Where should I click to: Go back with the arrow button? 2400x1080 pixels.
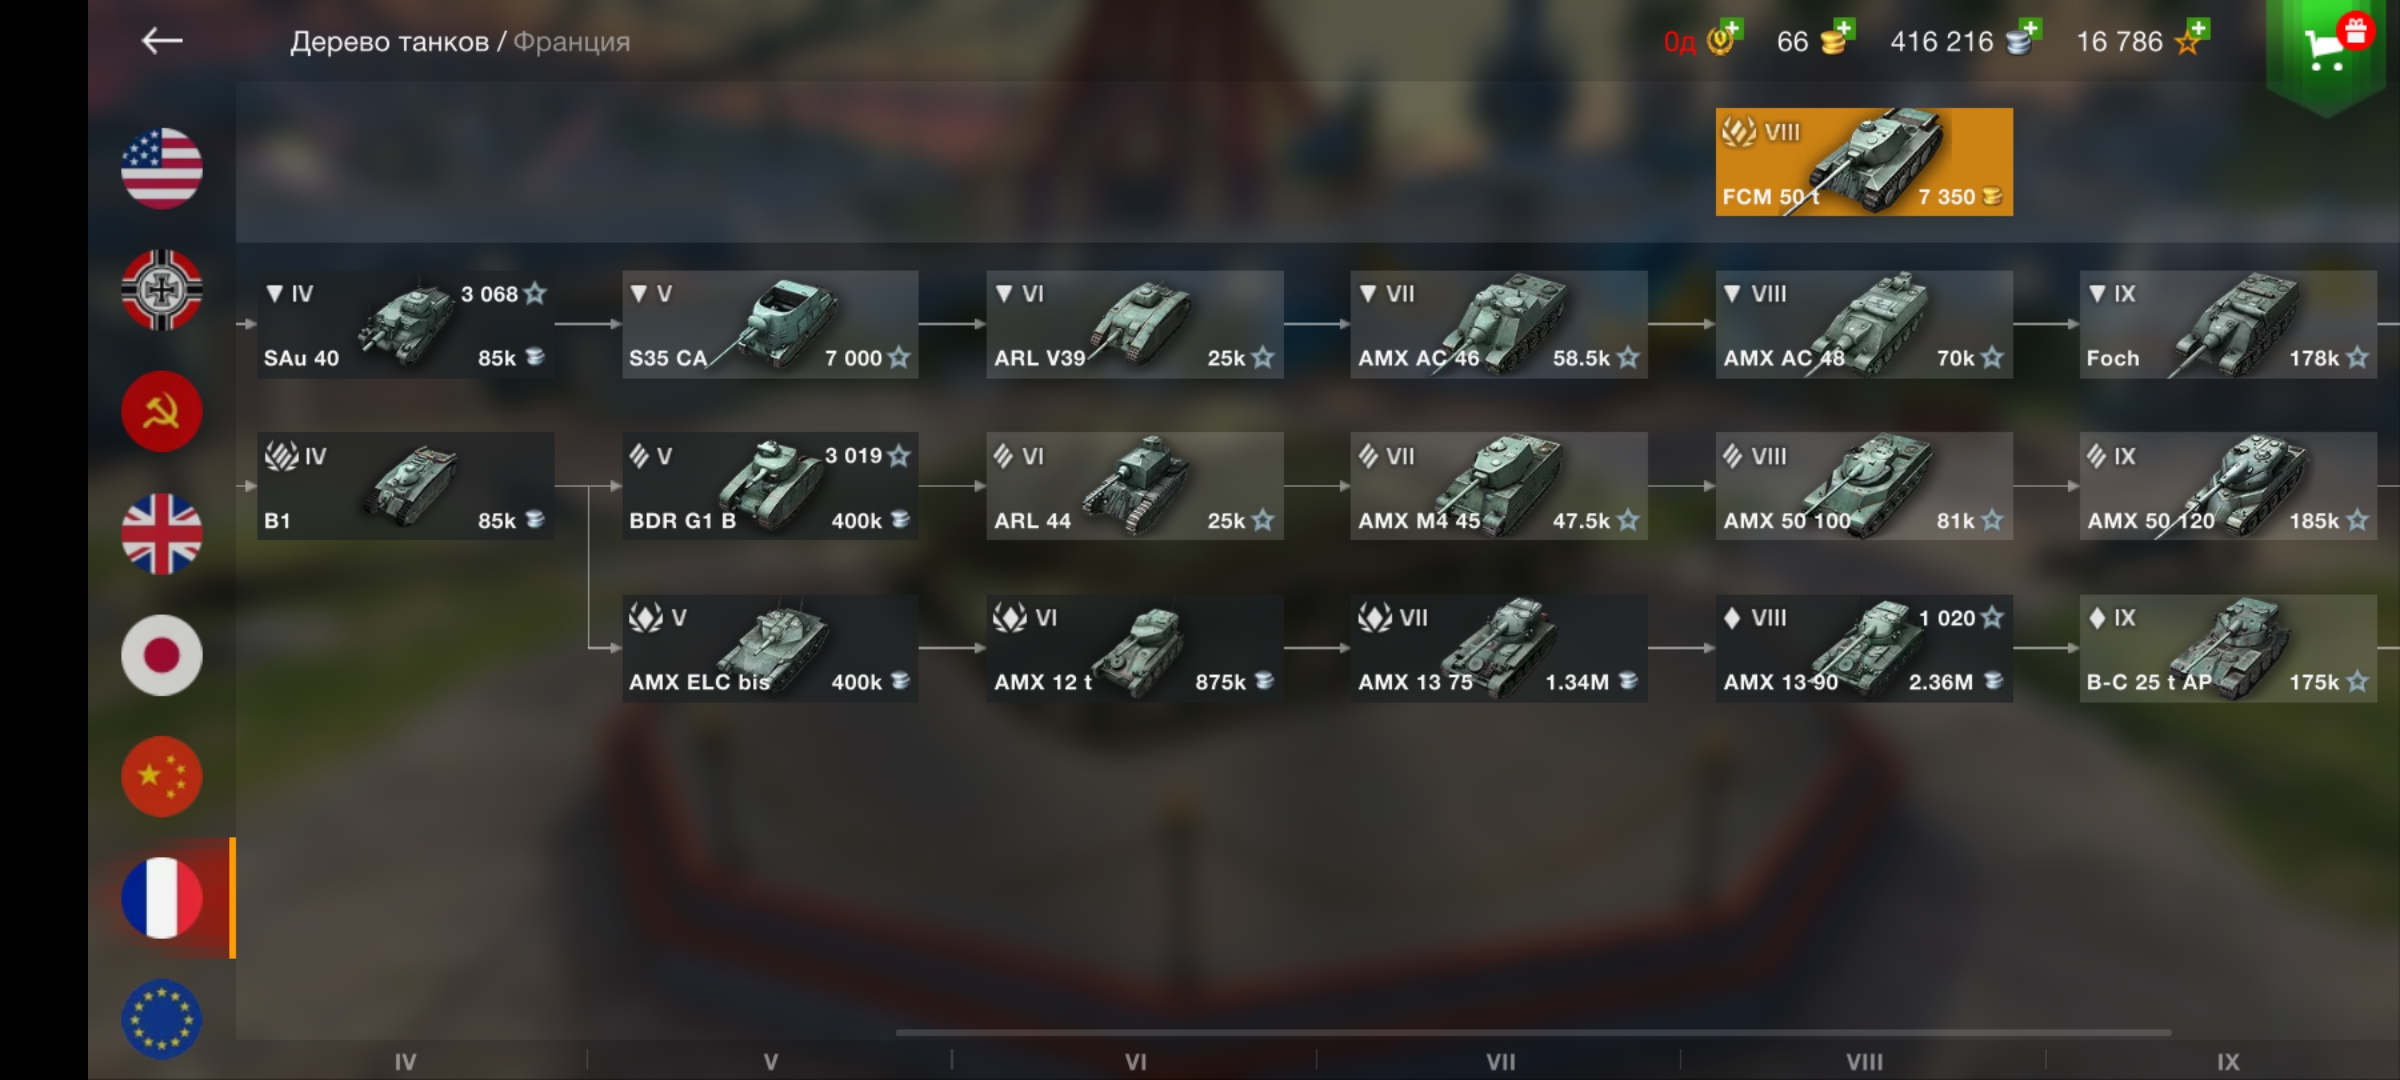click(162, 41)
